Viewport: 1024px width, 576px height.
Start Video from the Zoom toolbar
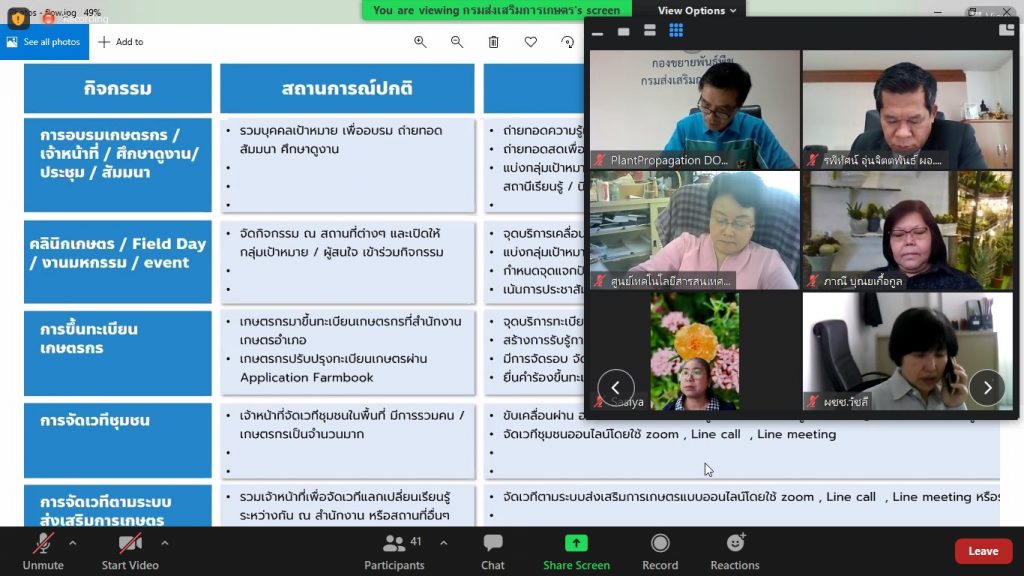pos(130,549)
